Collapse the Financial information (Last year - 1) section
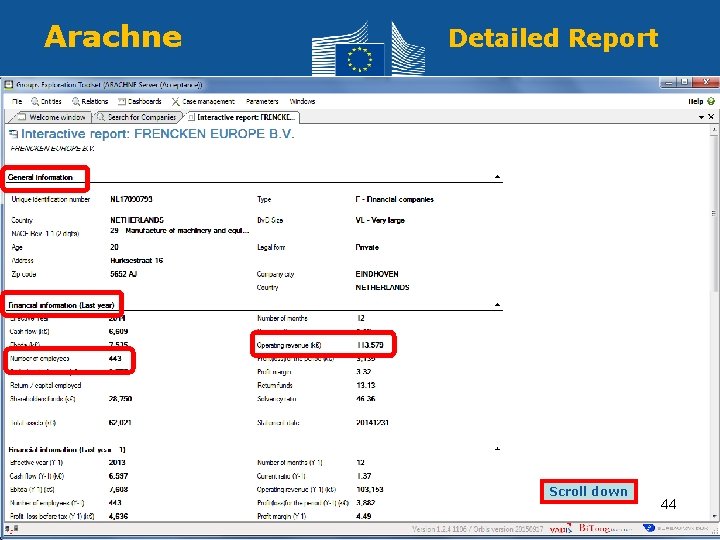Image resolution: width=720 pixels, height=540 pixels. 497,449
